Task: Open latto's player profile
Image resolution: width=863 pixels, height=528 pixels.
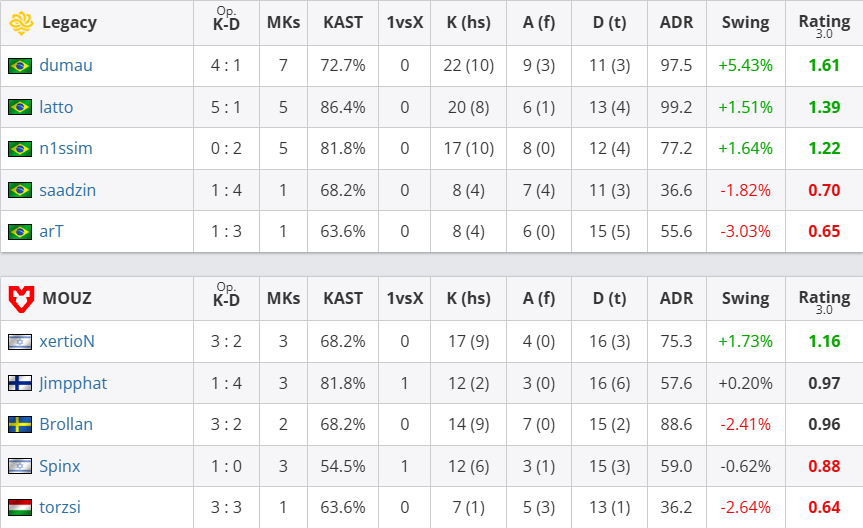Action: point(56,107)
